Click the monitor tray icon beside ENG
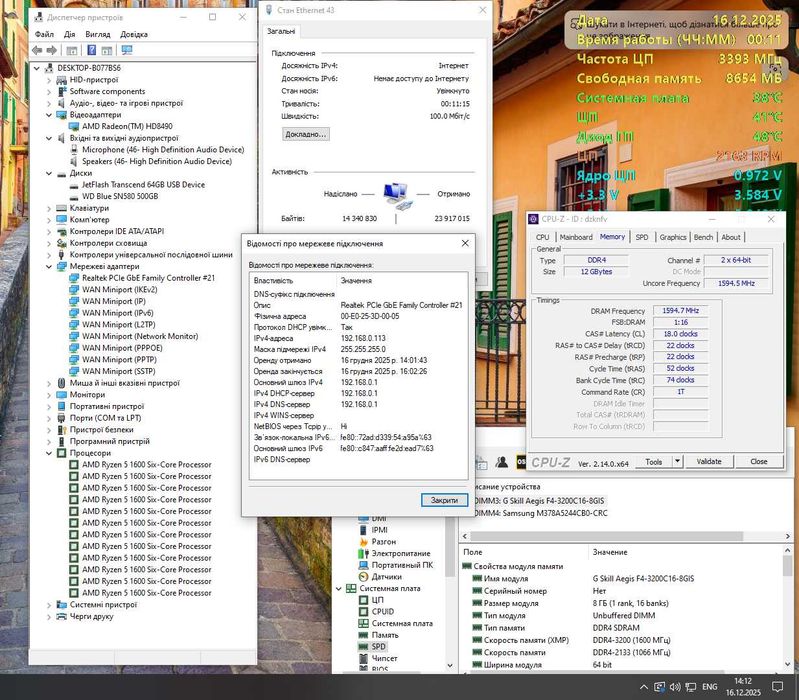The height and width of the screenshot is (700, 799). coord(691,687)
